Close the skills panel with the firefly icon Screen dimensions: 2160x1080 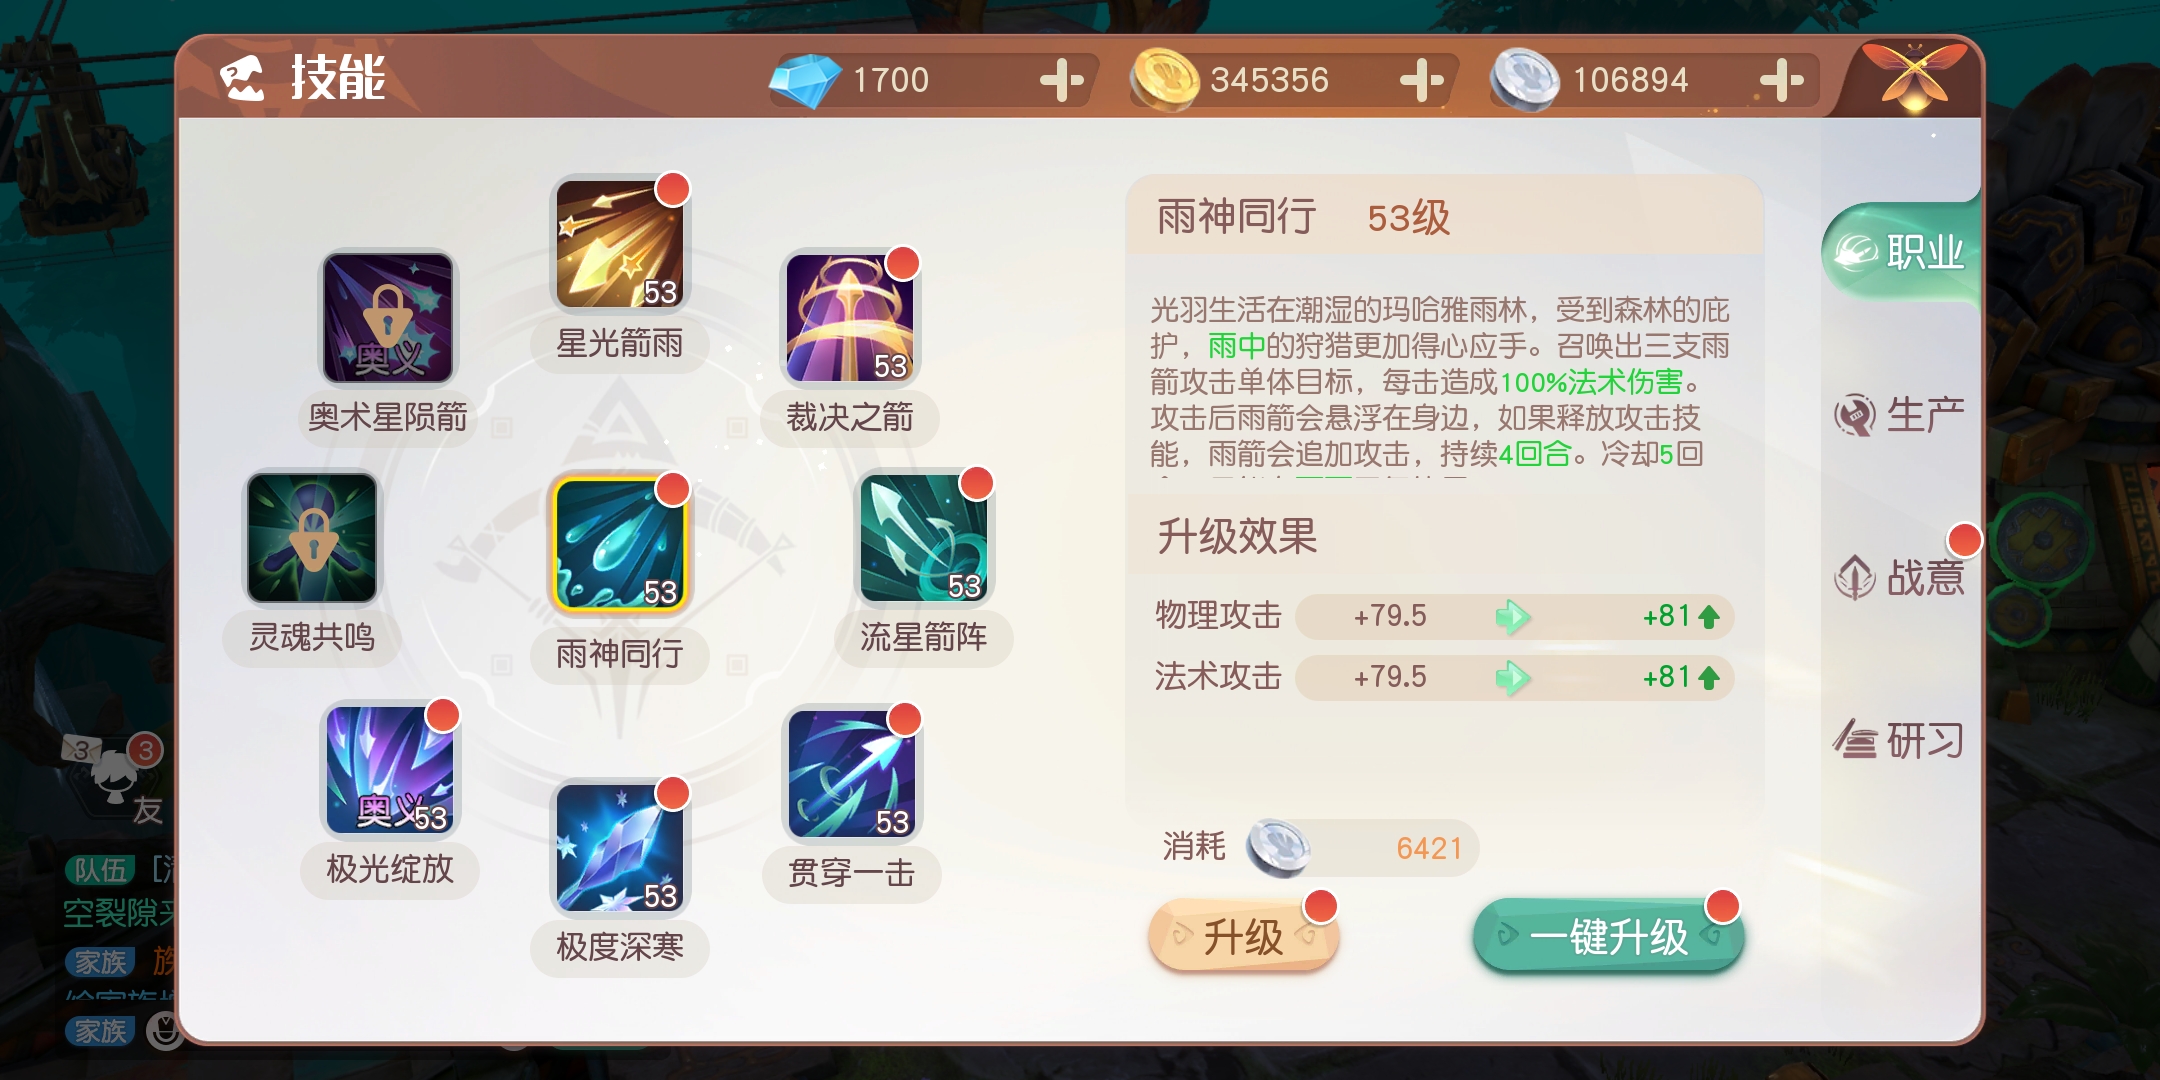point(1914,75)
